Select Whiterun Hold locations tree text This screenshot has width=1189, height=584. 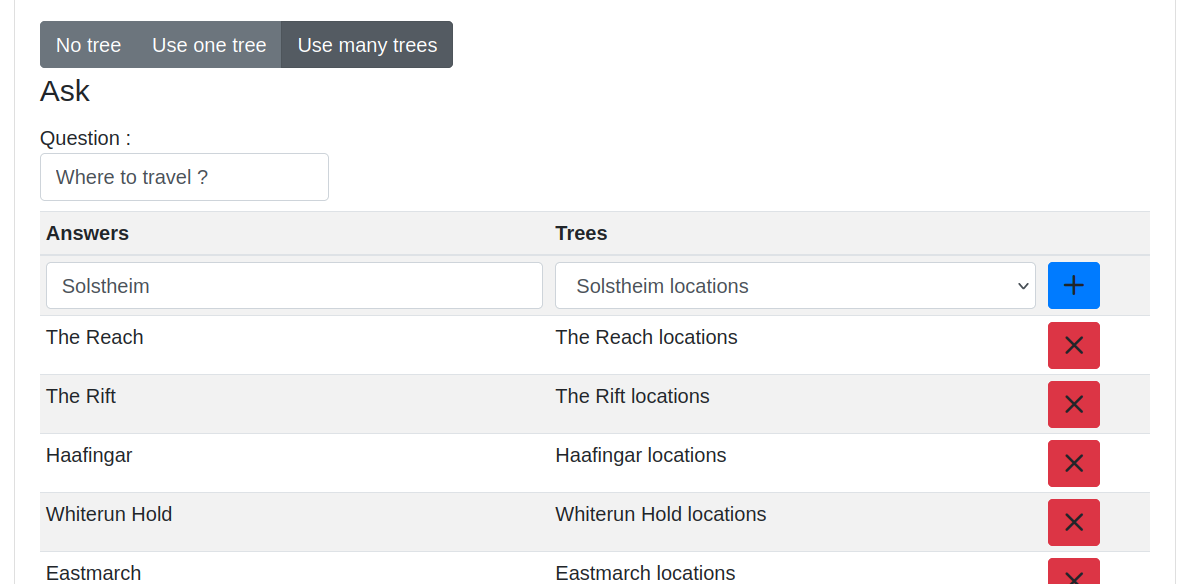point(660,514)
